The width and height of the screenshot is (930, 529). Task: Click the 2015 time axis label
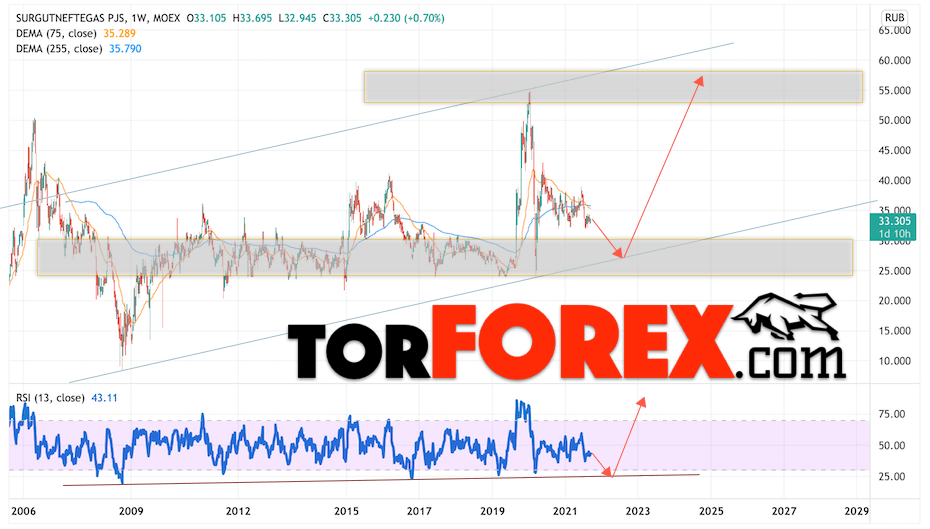coord(346,511)
